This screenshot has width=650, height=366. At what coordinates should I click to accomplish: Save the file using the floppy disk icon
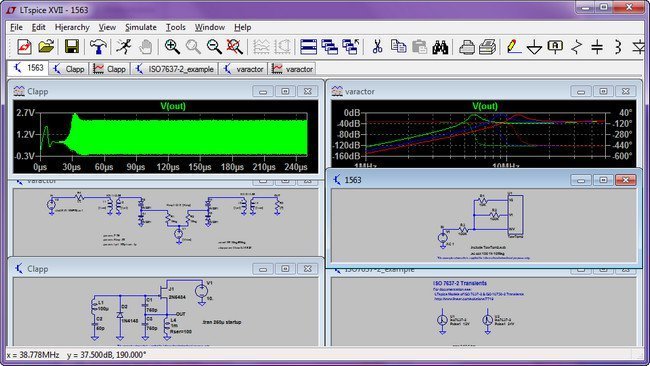[72, 46]
